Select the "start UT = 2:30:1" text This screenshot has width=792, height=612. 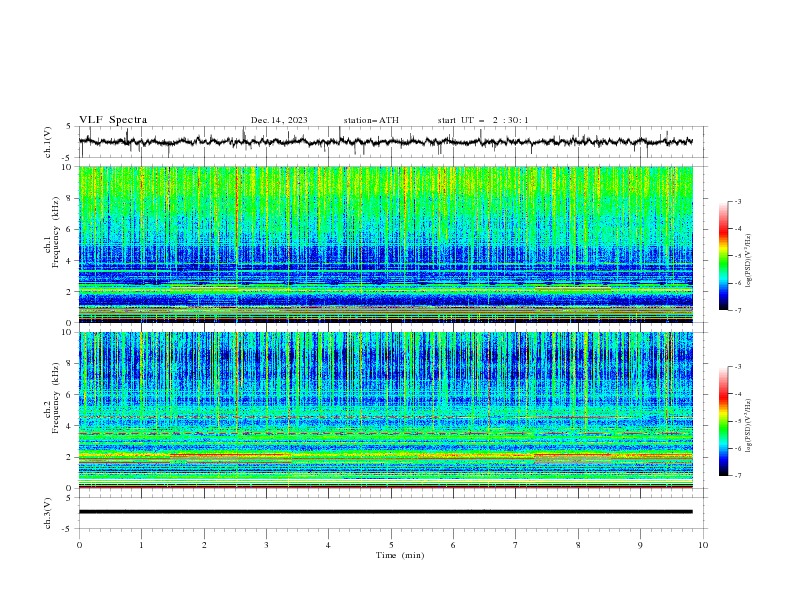pos(483,120)
